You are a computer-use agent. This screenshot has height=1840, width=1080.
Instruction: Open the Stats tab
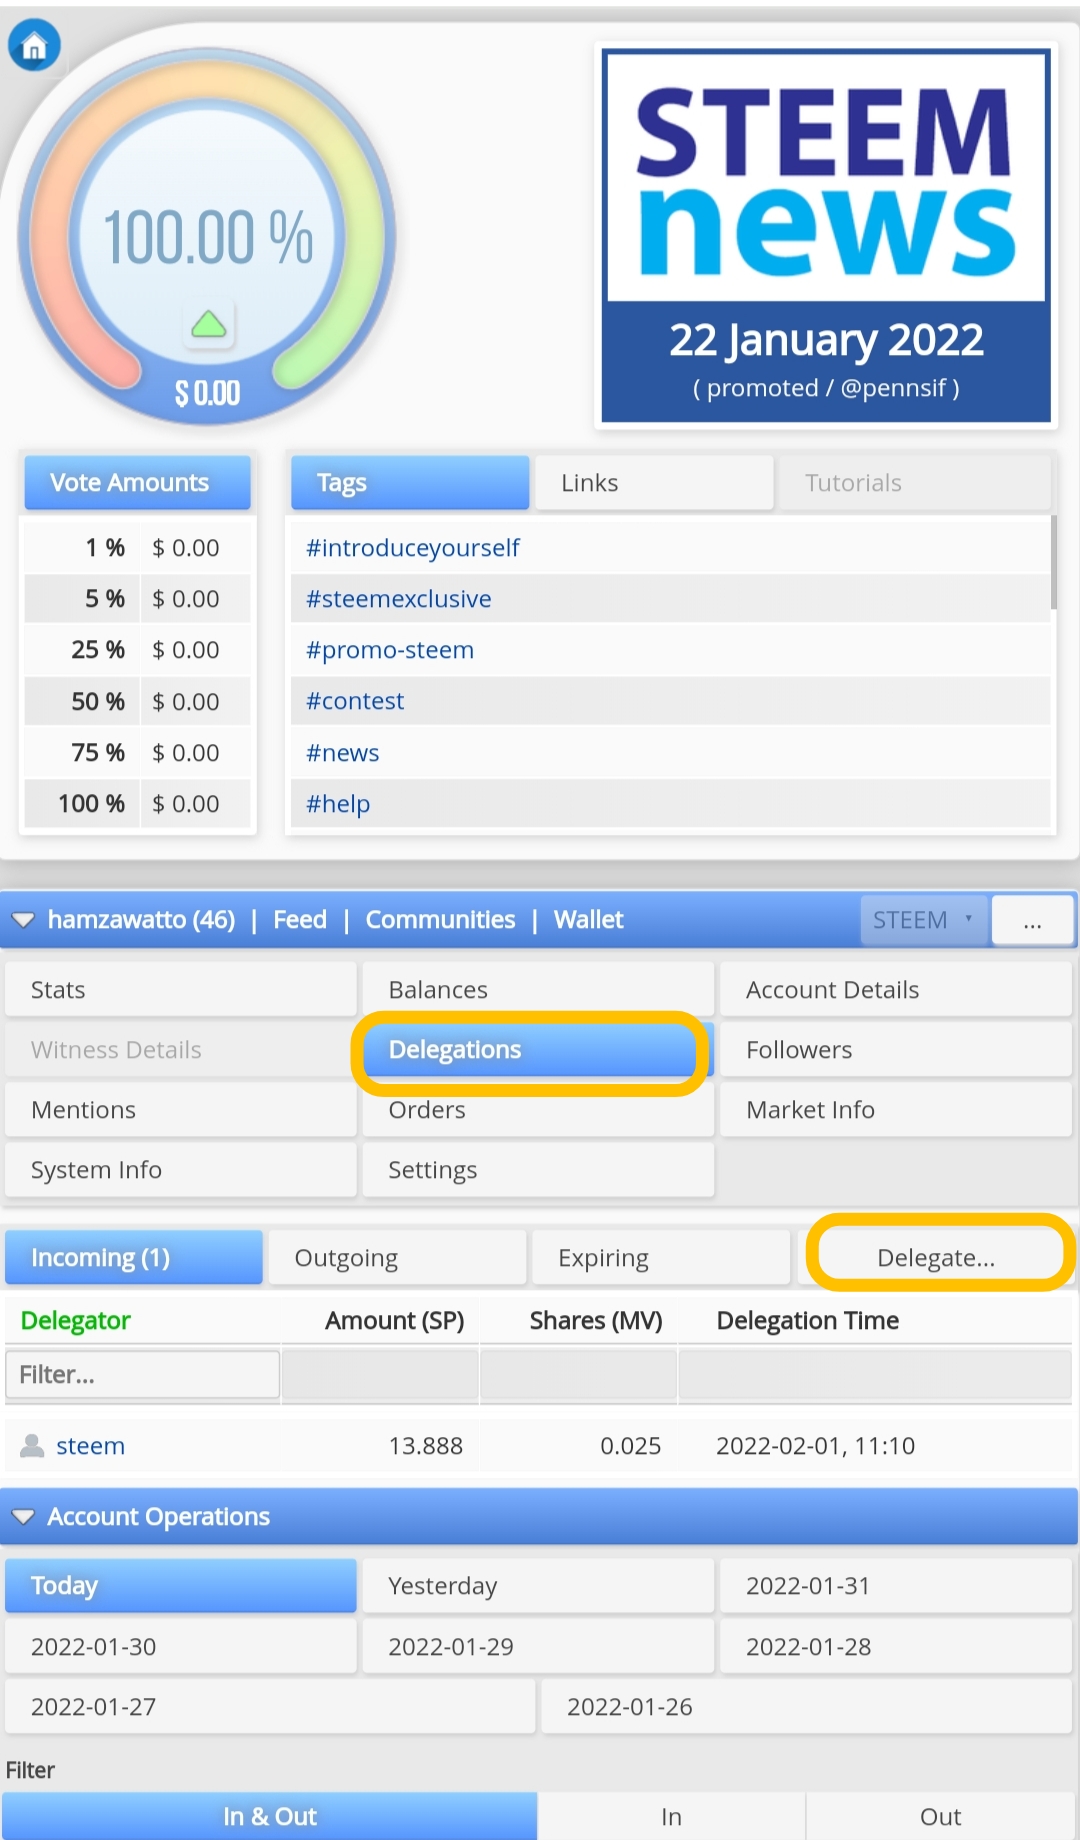pyautogui.click(x=181, y=990)
